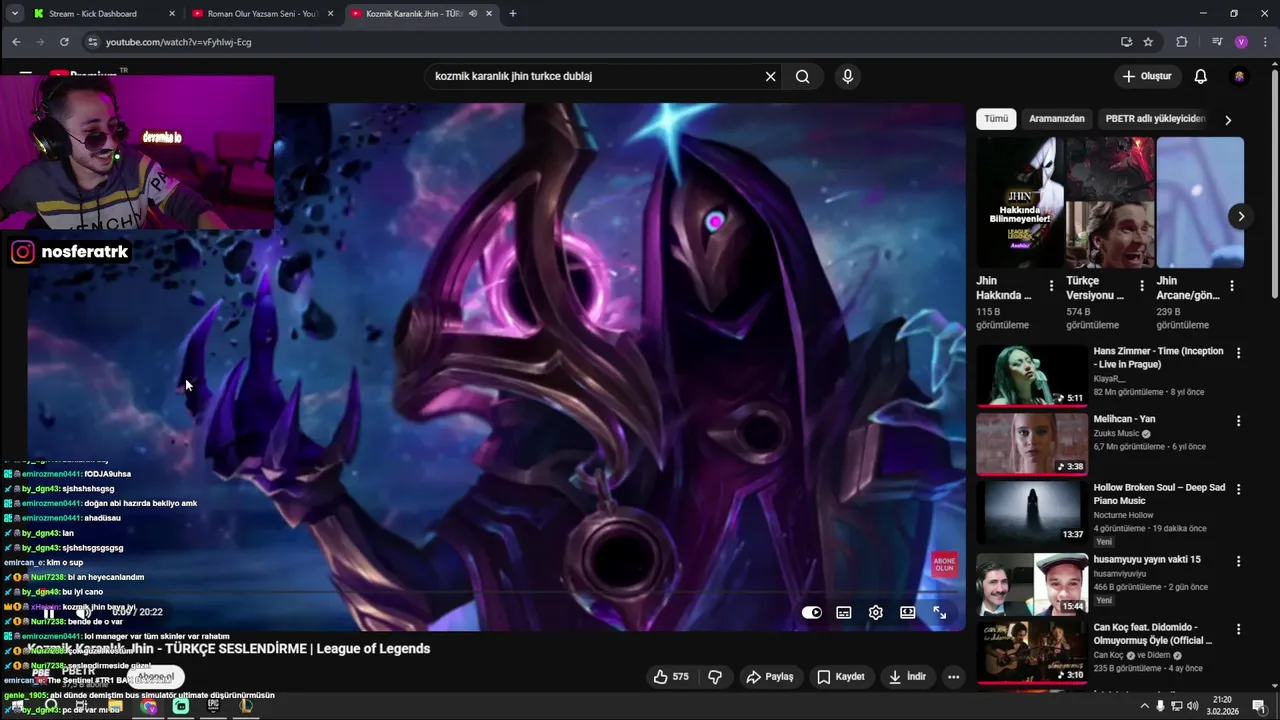Toggle subtitles/captions in the player
Screen dimensions: 1280x720
[x=844, y=612]
